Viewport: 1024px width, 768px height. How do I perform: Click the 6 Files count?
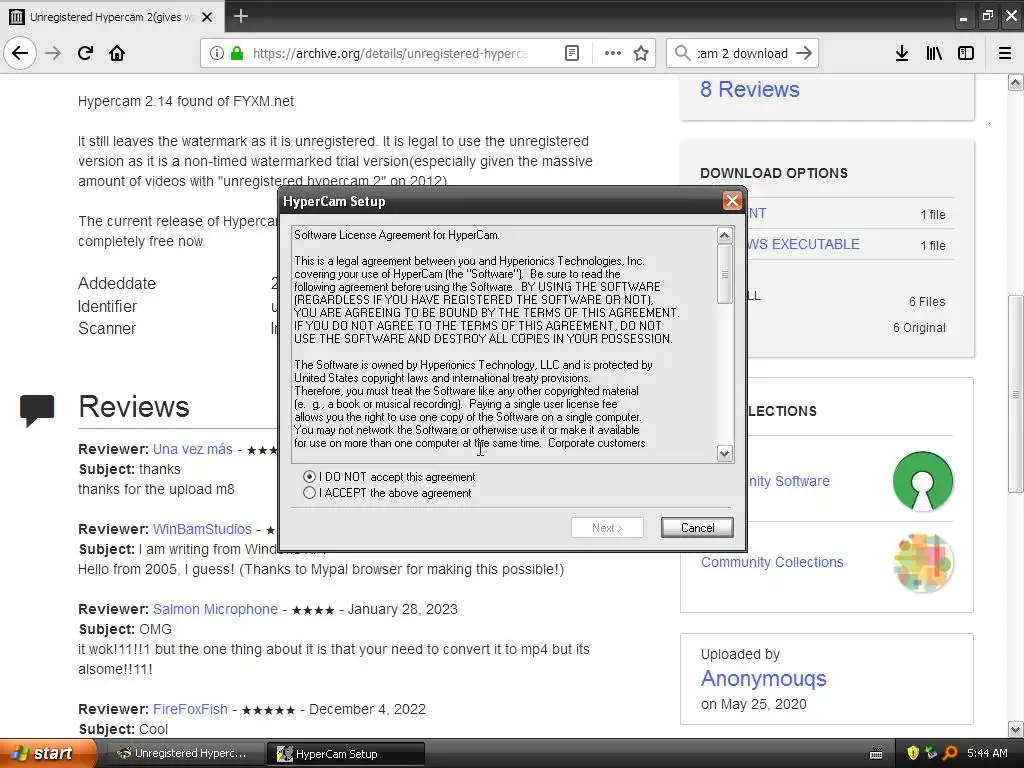(x=927, y=302)
